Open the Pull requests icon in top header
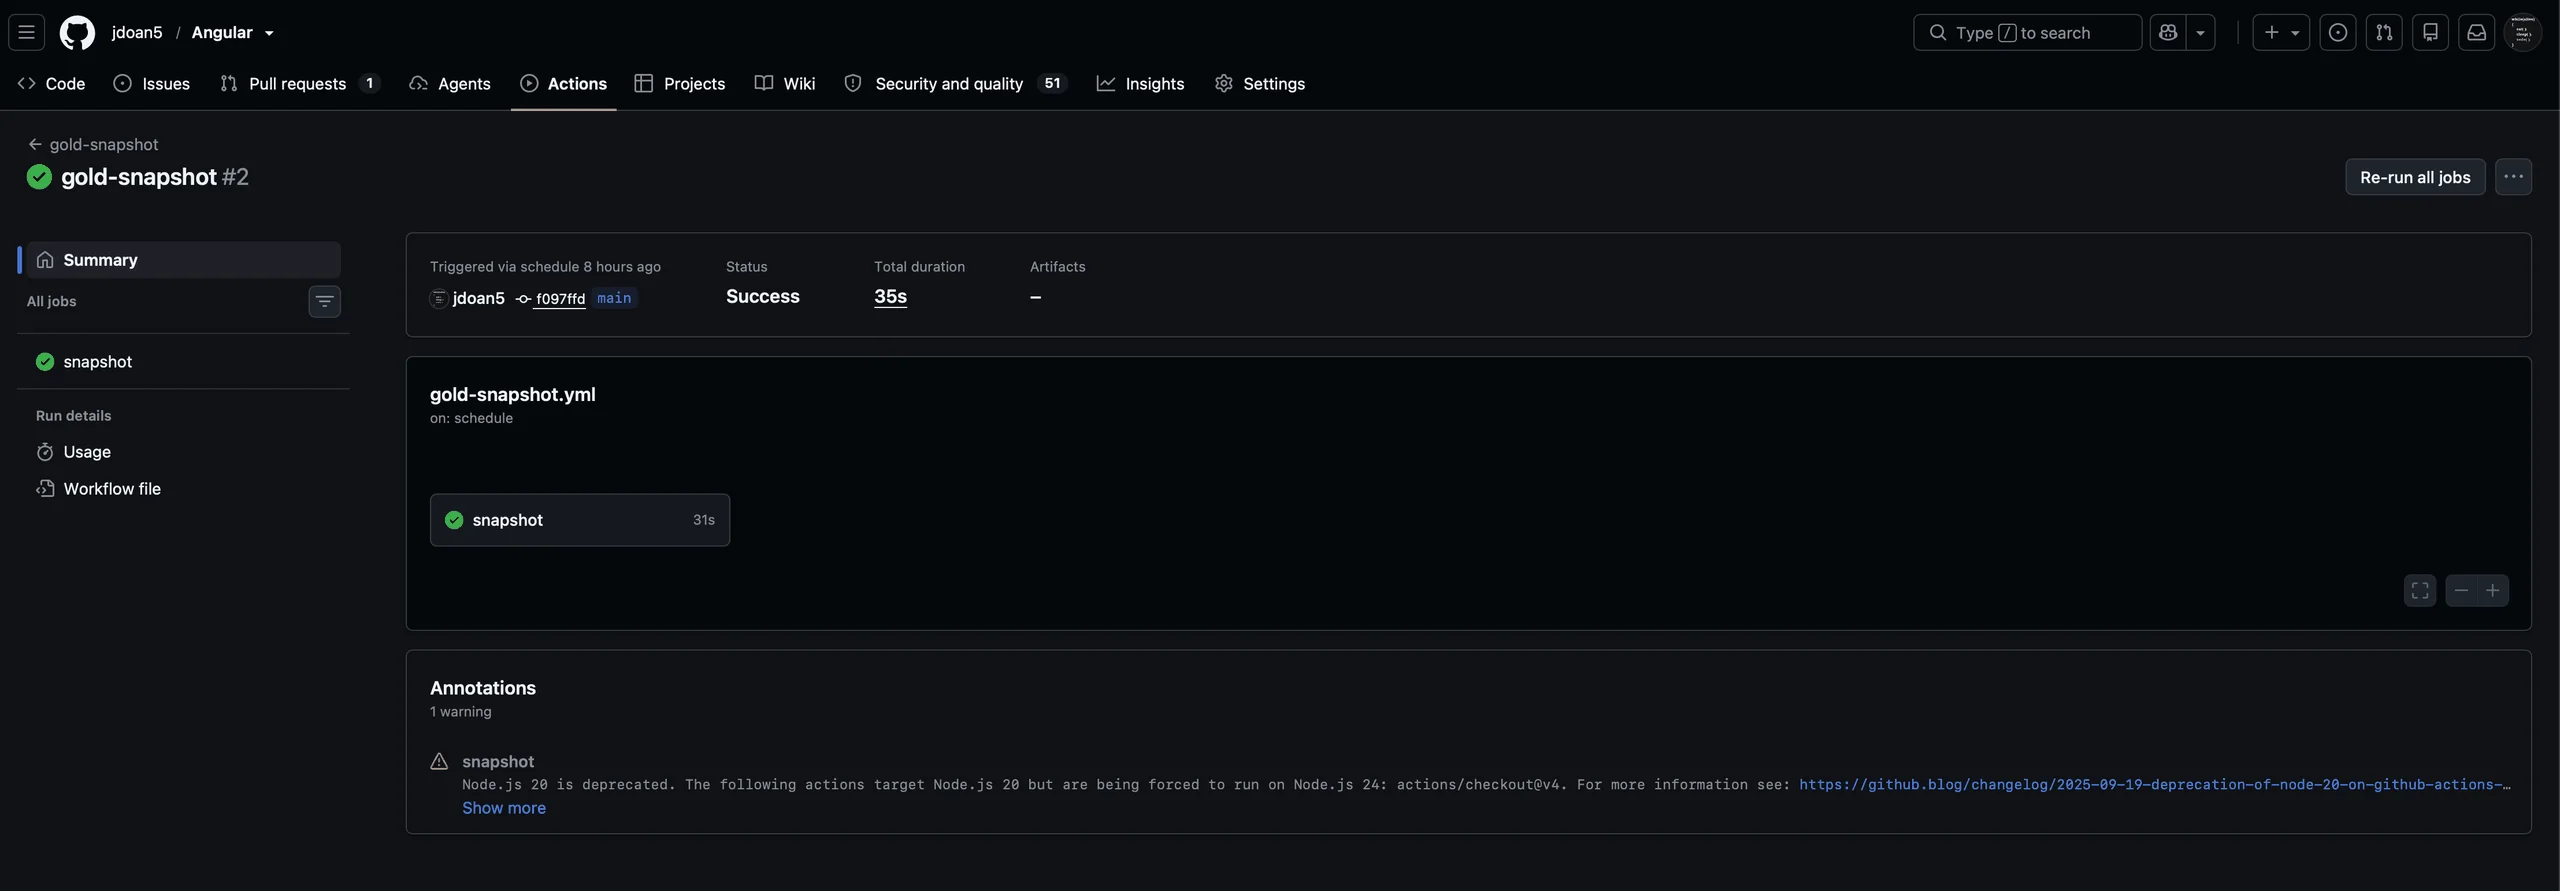 click(2384, 32)
